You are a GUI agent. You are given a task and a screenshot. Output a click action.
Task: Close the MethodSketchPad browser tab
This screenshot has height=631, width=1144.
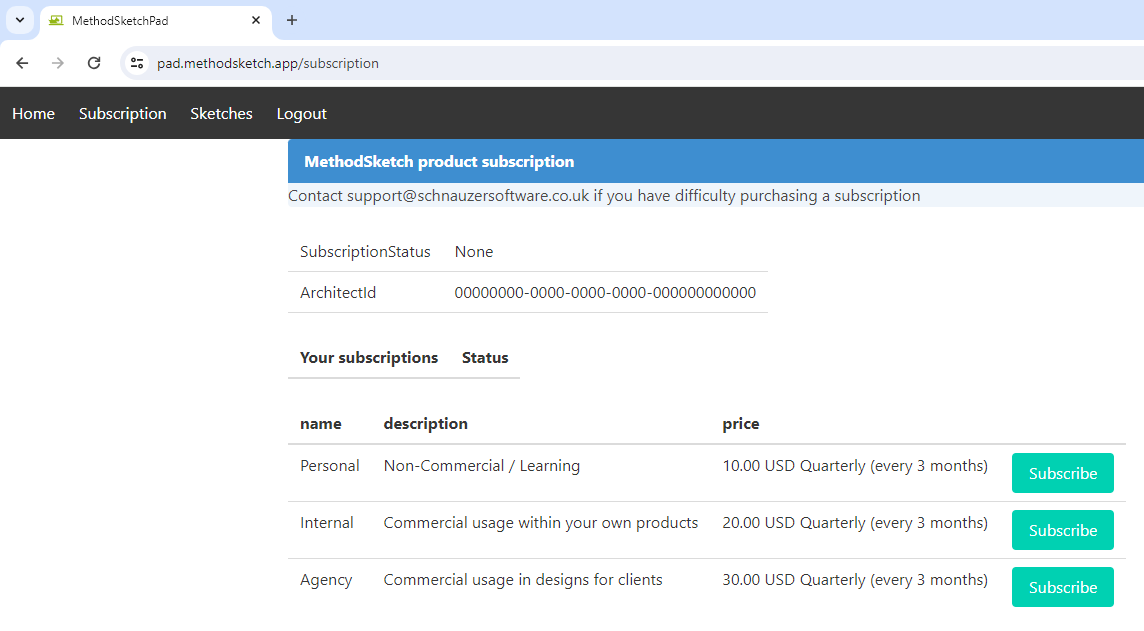coord(256,20)
